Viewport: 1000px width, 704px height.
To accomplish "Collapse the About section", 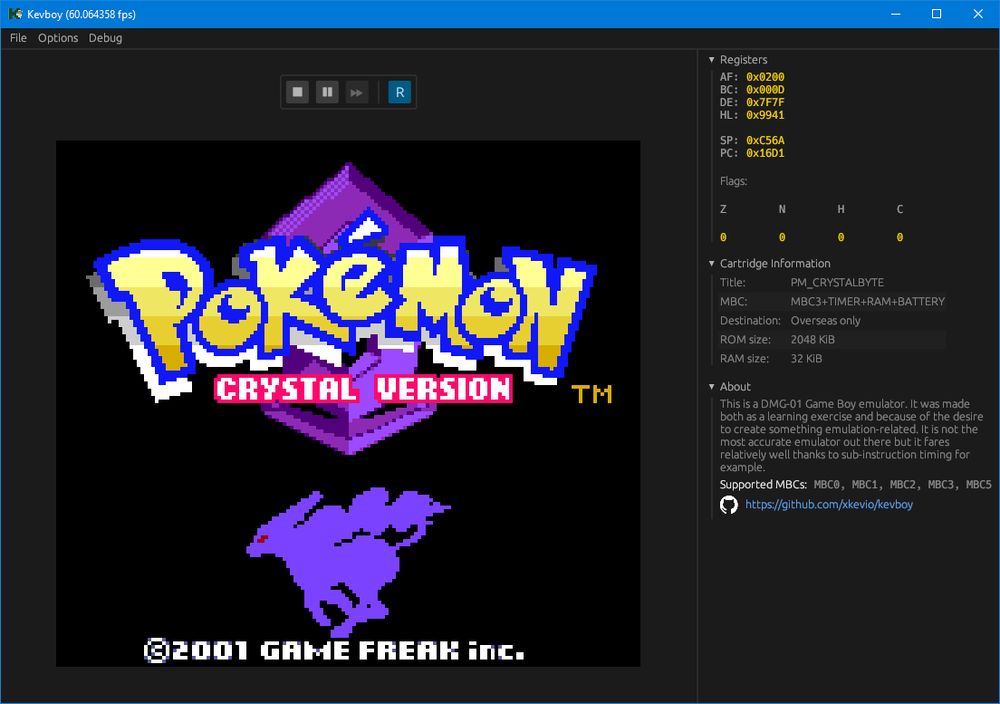I will coord(712,386).
